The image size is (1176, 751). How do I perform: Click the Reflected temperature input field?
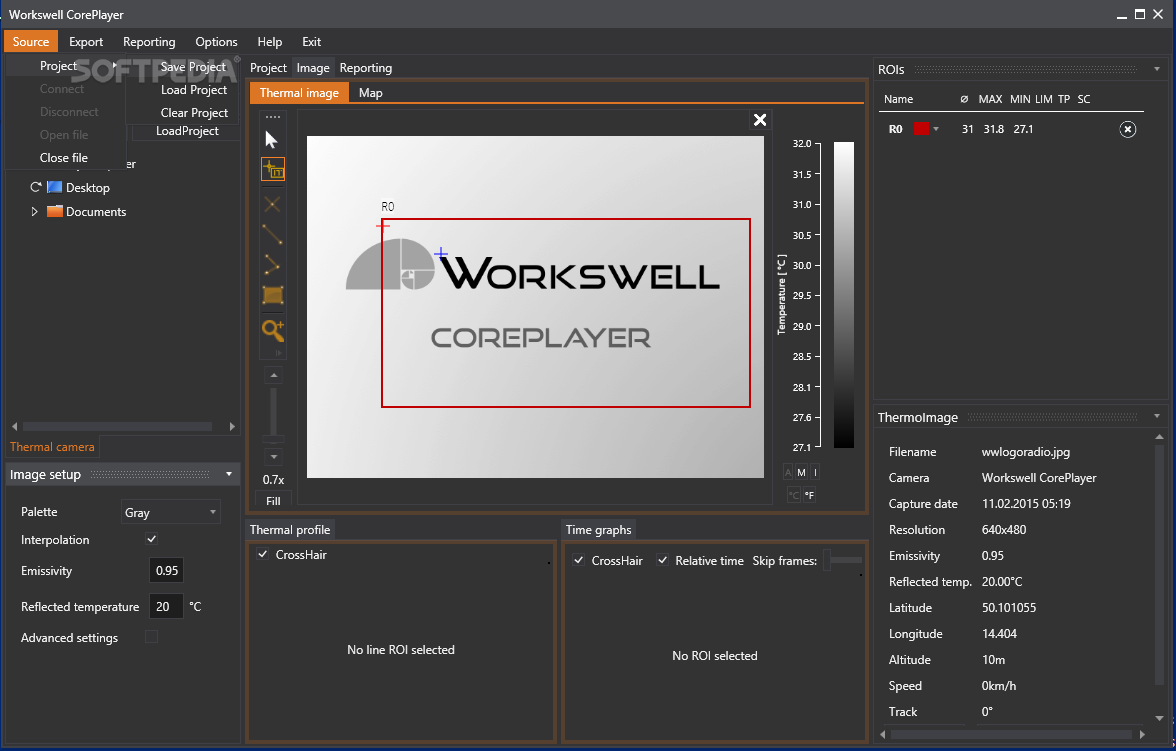(166, 606)
